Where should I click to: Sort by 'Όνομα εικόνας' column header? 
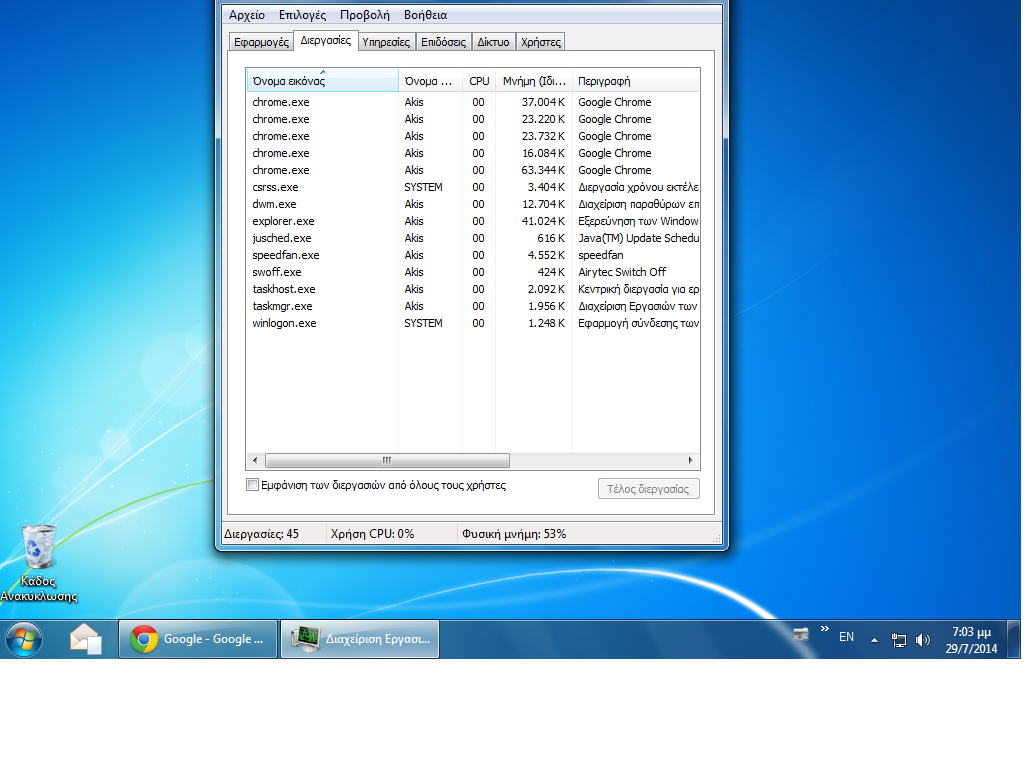click(323, 81)
